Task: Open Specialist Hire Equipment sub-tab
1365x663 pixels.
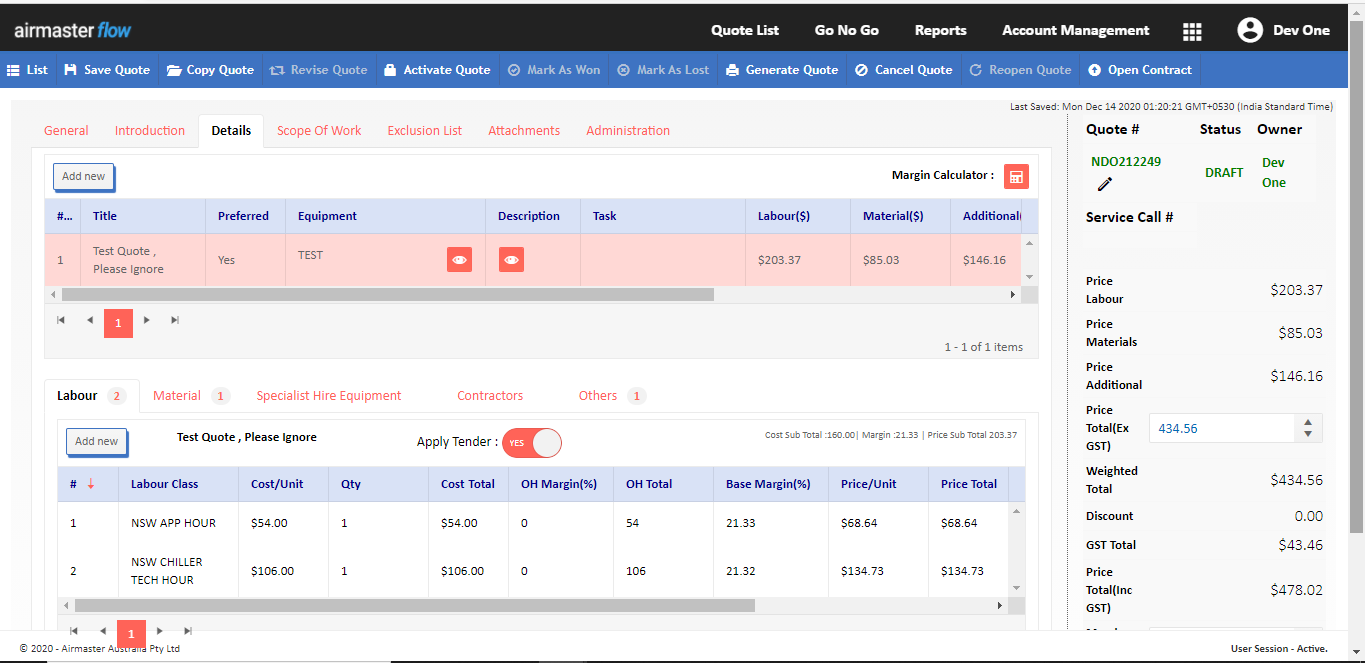Action: pyautogui.click(x=329, y=396)
